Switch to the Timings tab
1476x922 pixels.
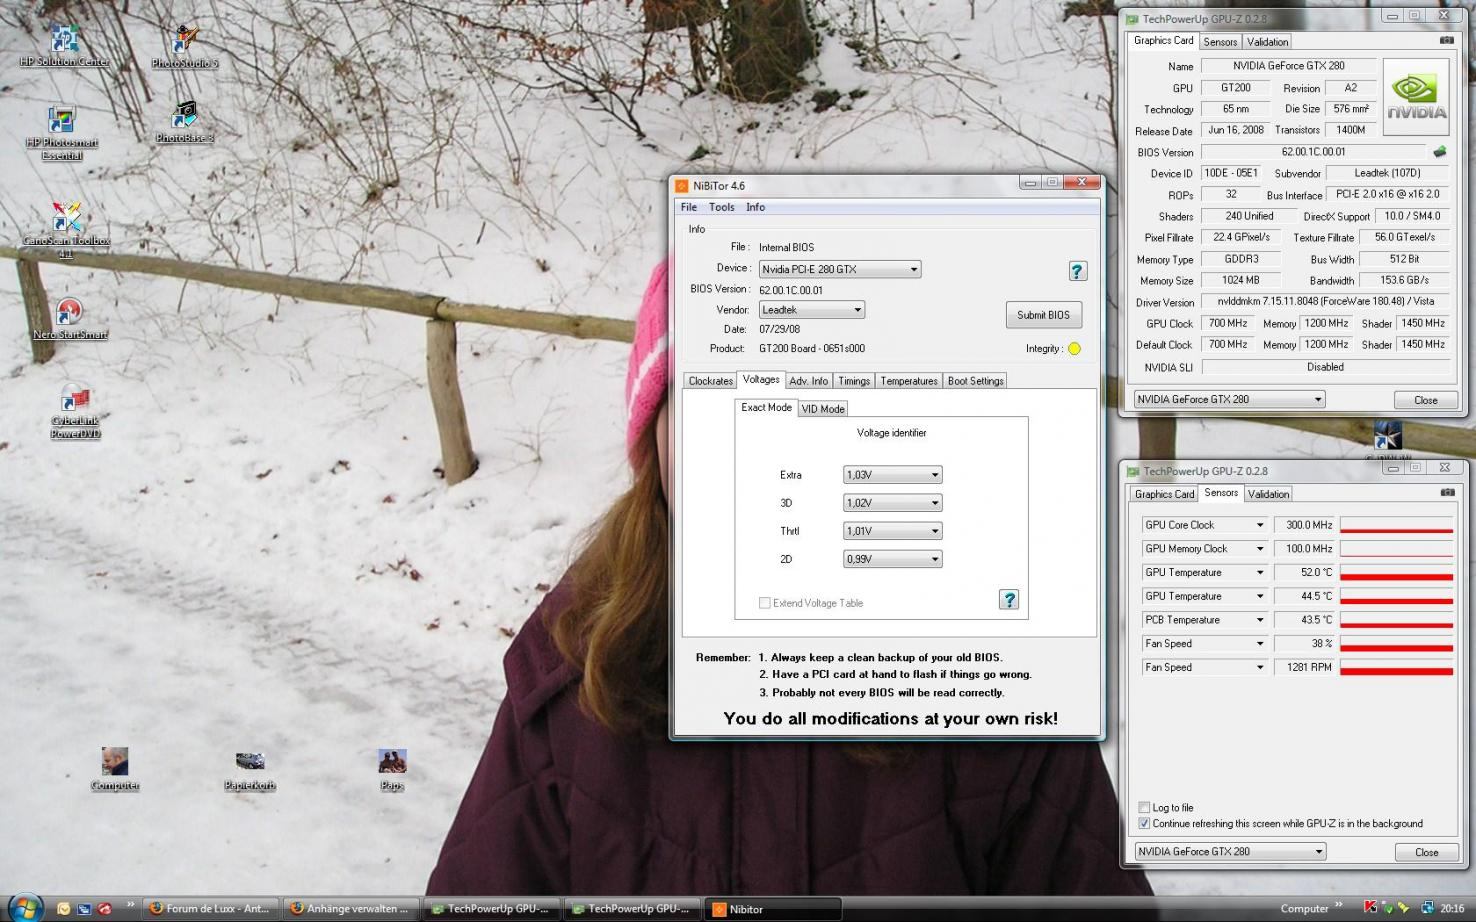tap(854, 381)
